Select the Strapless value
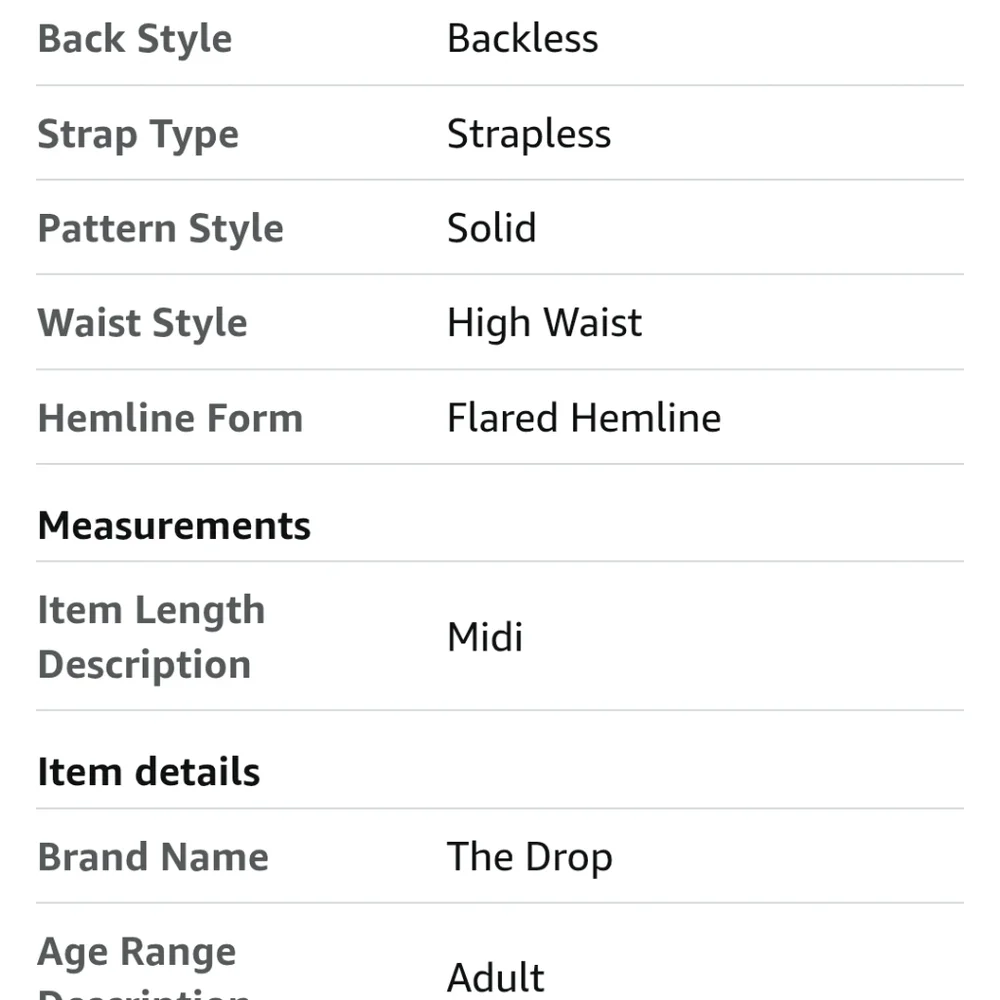 pos(528,134)
